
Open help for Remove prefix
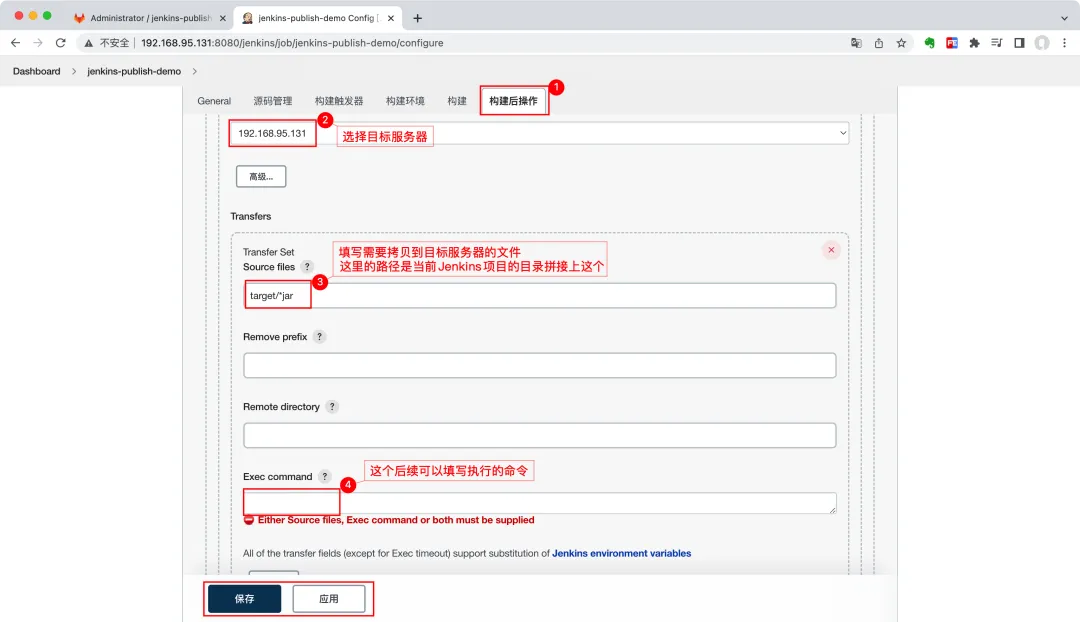(x=319, y=337)
